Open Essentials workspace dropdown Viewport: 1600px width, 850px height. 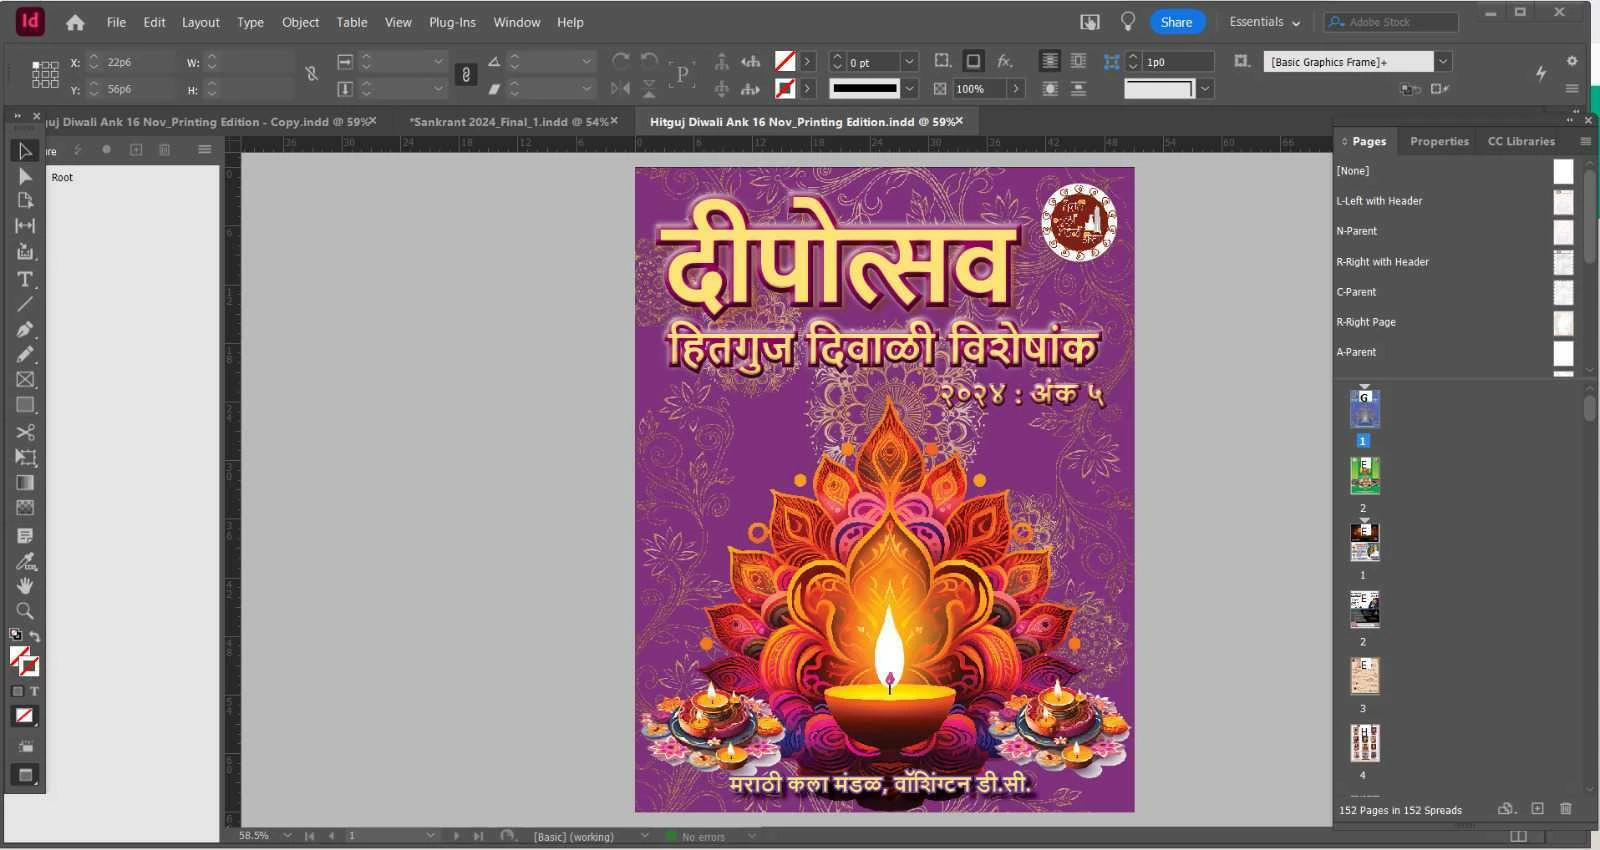(x=1265, y=22)
